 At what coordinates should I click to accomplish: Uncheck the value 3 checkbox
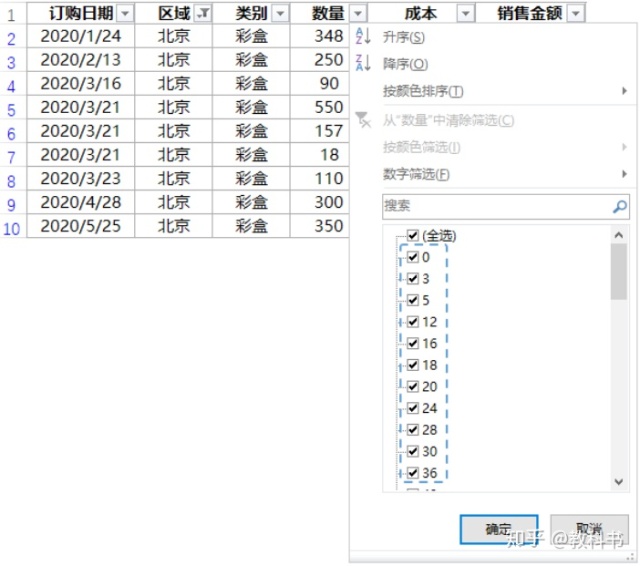pyautogui.click(x=413, y=279)
